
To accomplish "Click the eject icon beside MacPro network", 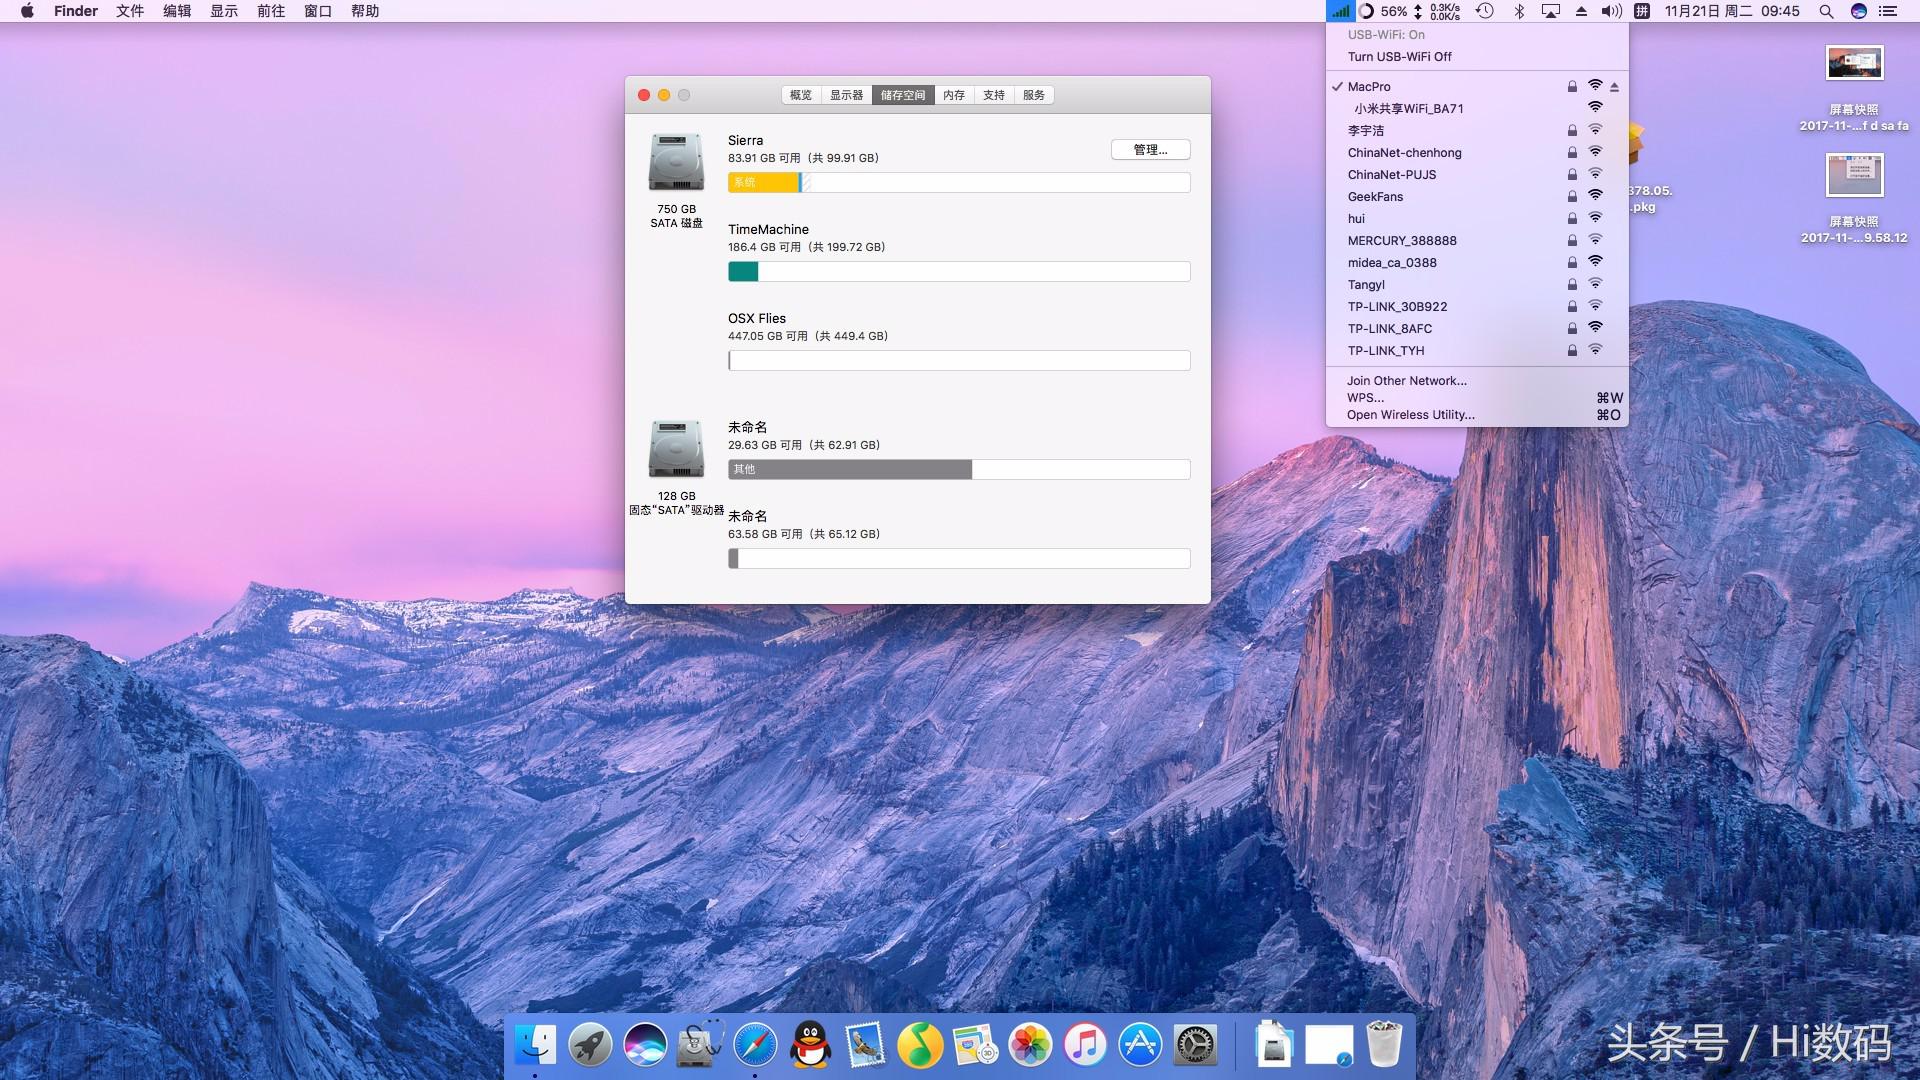I will coord(1614,87).
